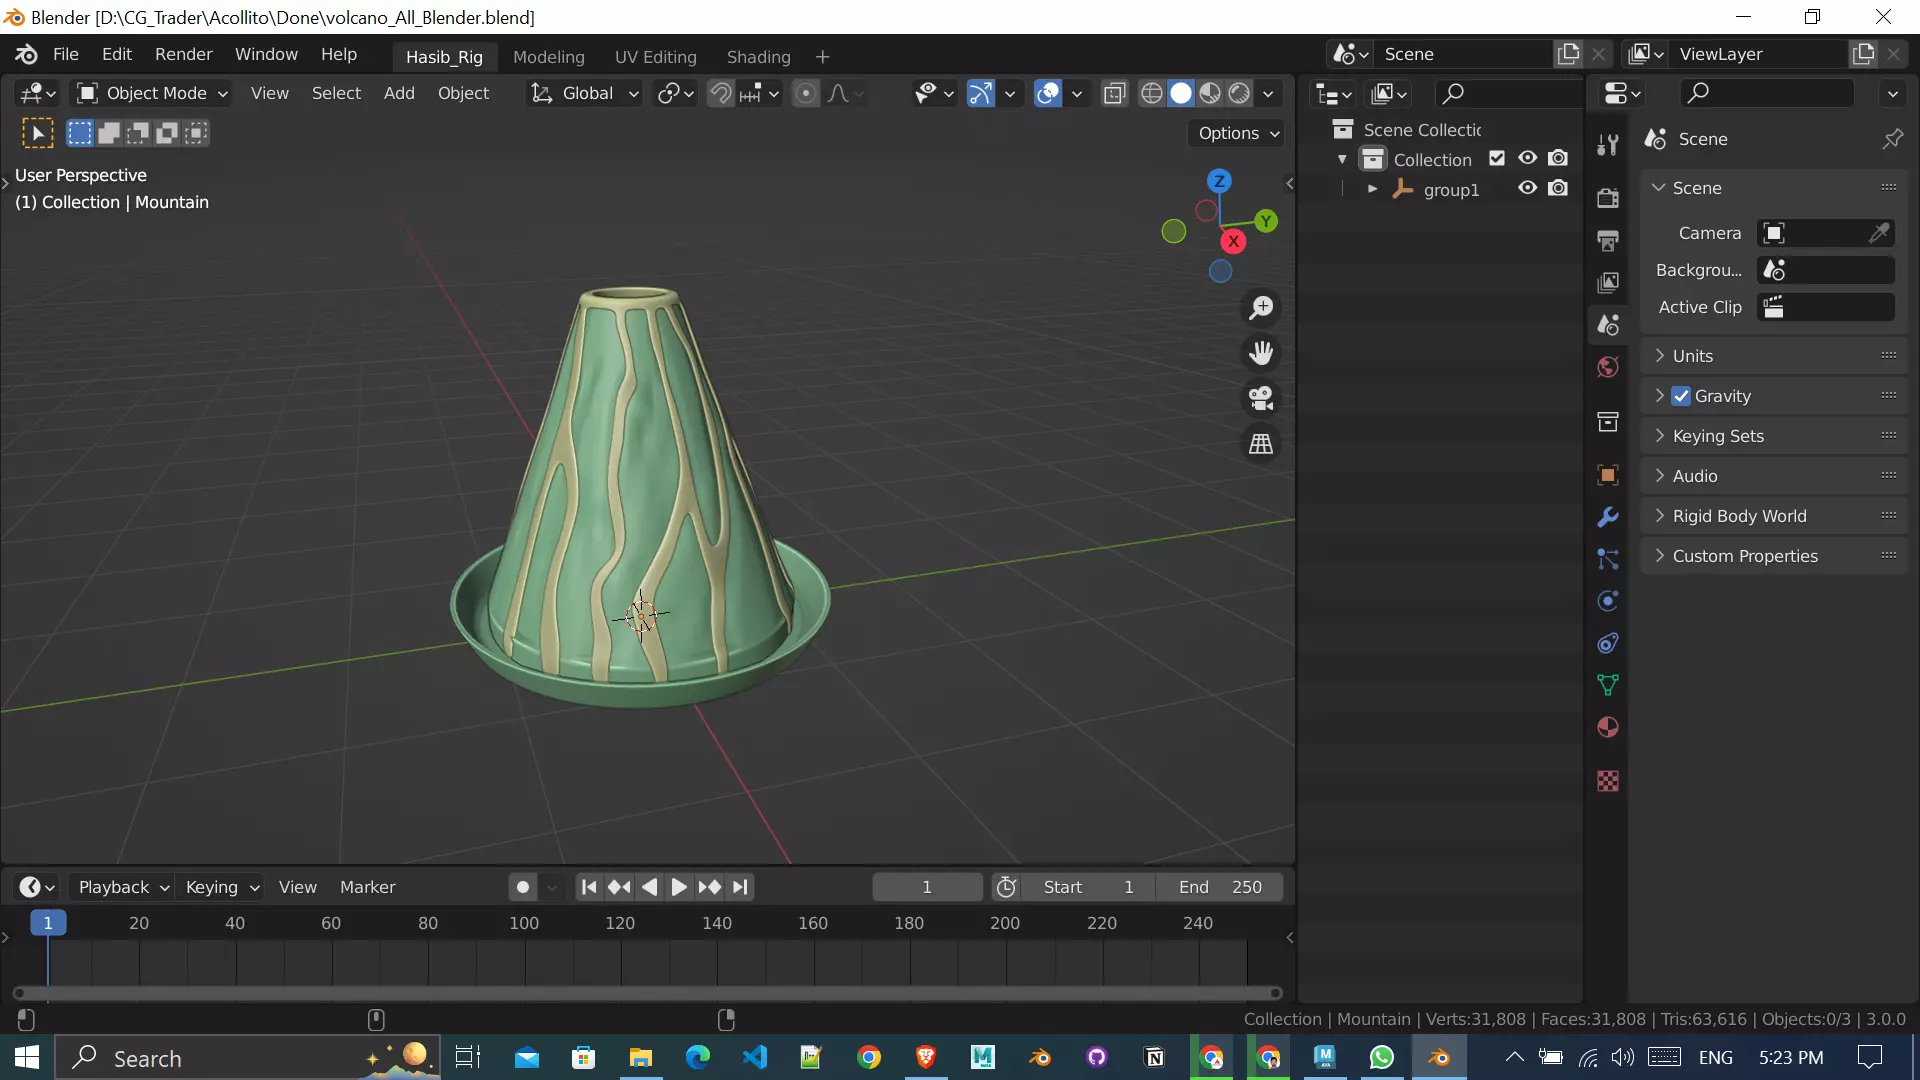
Task: Hide the Collection in viewport
Action: point(1527,158)
